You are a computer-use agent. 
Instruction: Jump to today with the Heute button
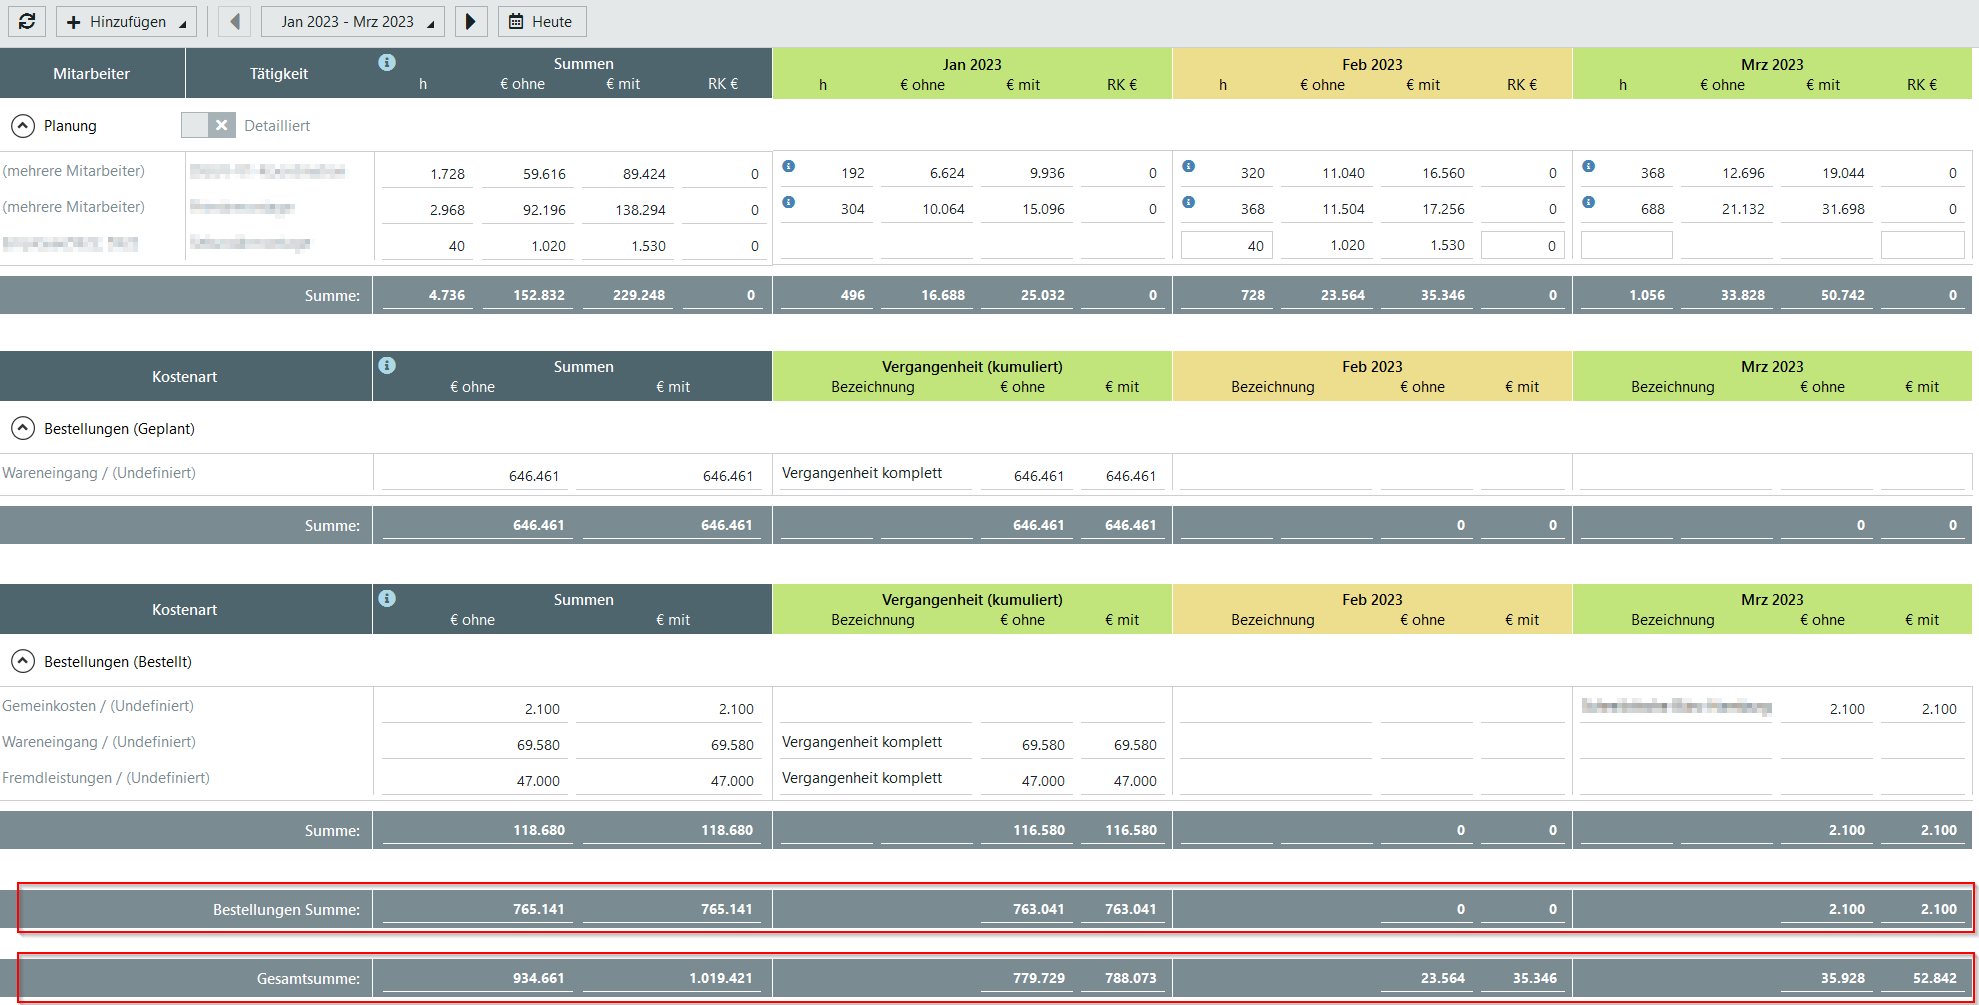(x=541, y=21)
